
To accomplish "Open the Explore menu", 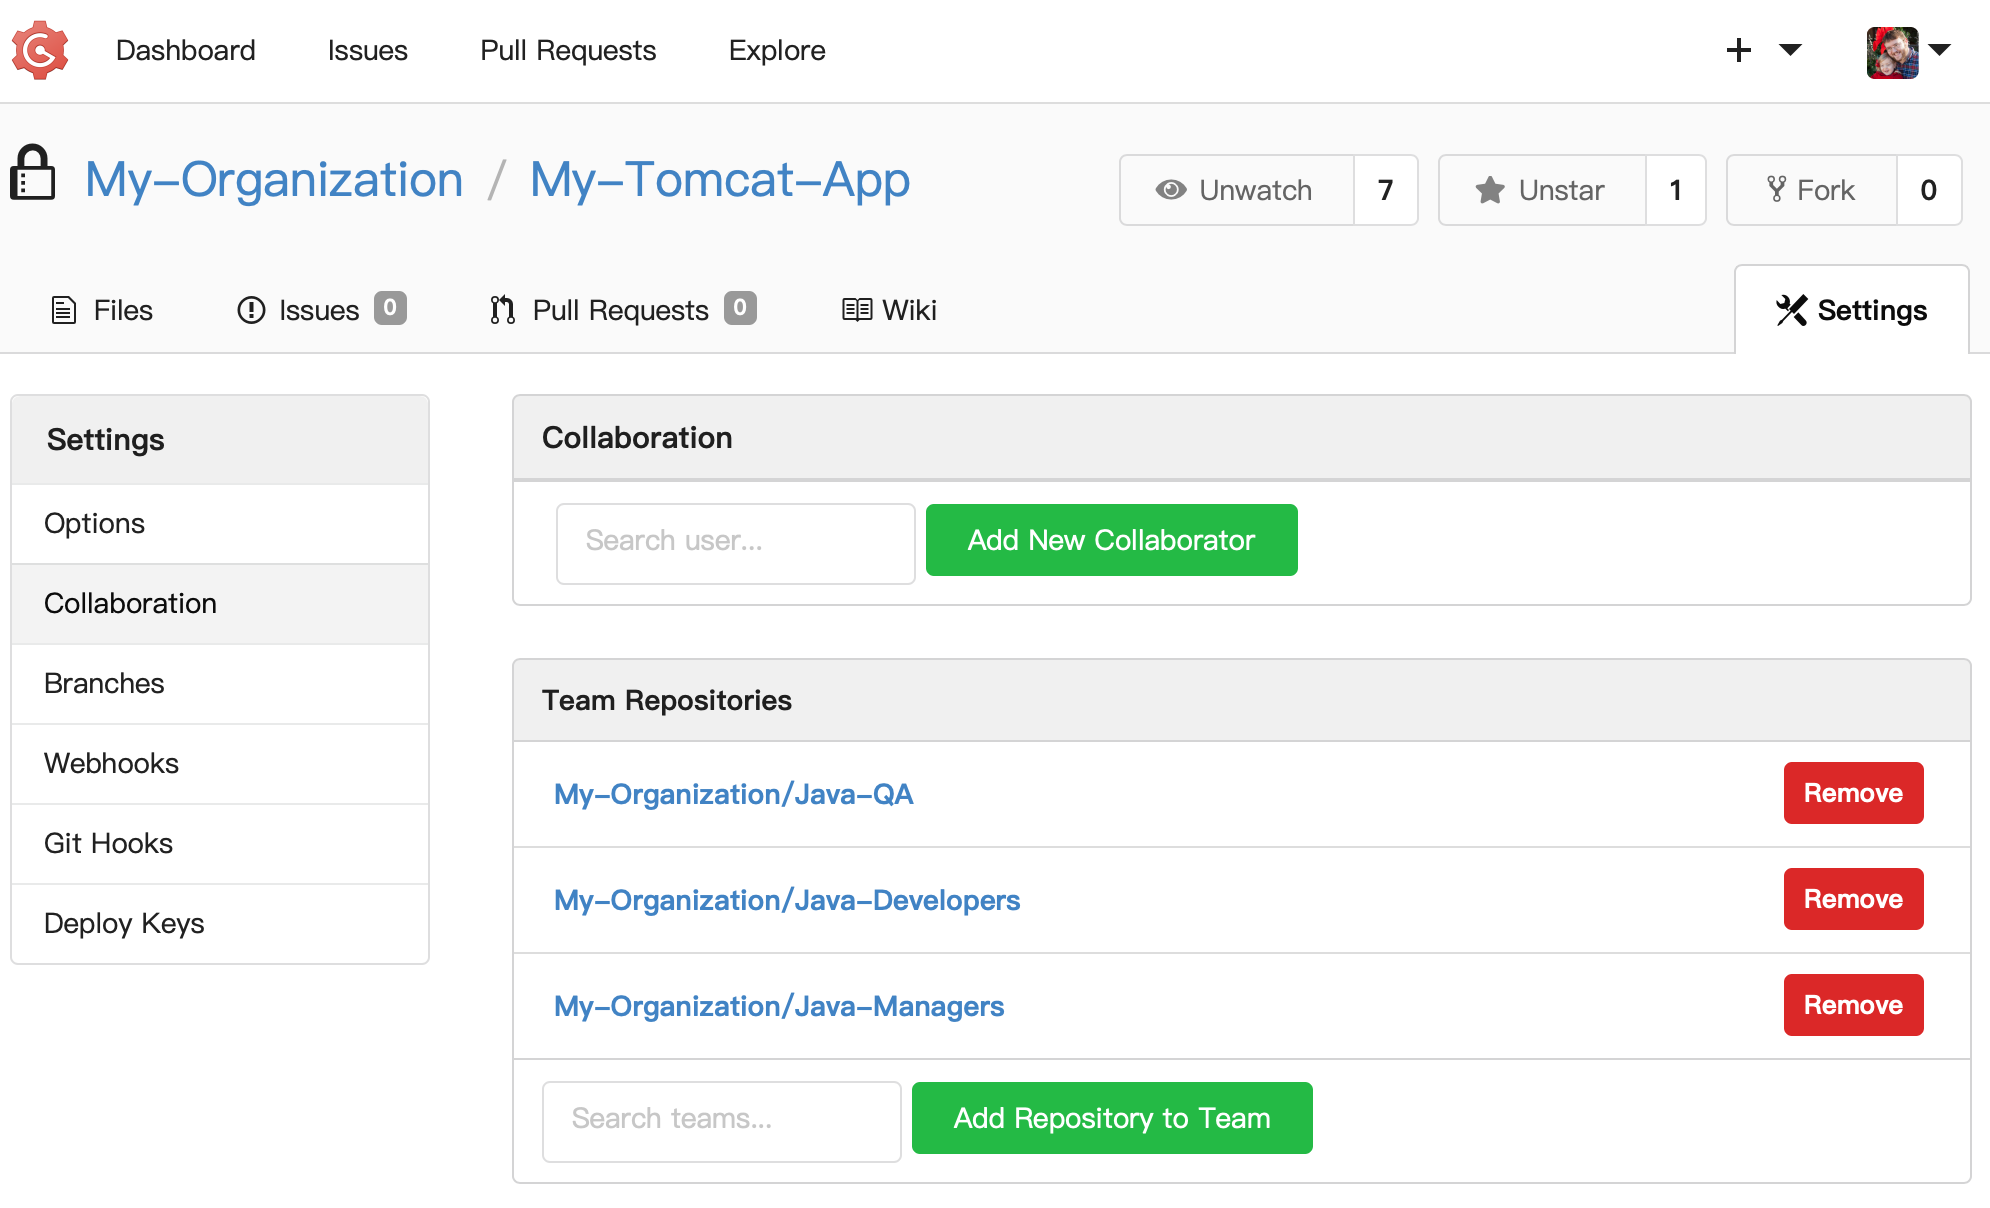I will (x=777, y=50).
